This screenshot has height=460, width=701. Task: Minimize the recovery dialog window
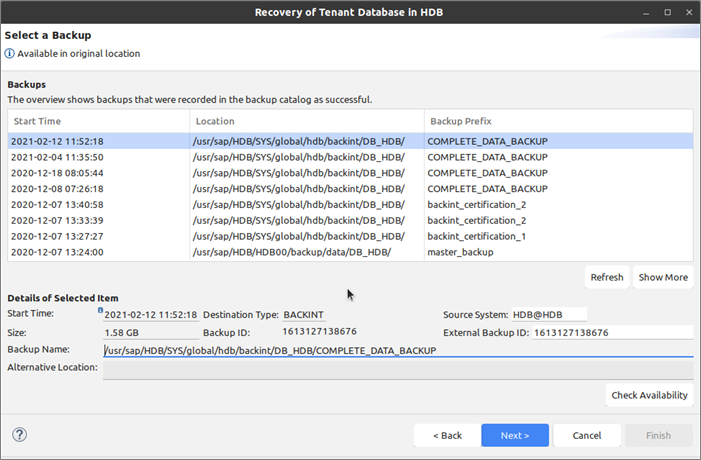[646, 13]
